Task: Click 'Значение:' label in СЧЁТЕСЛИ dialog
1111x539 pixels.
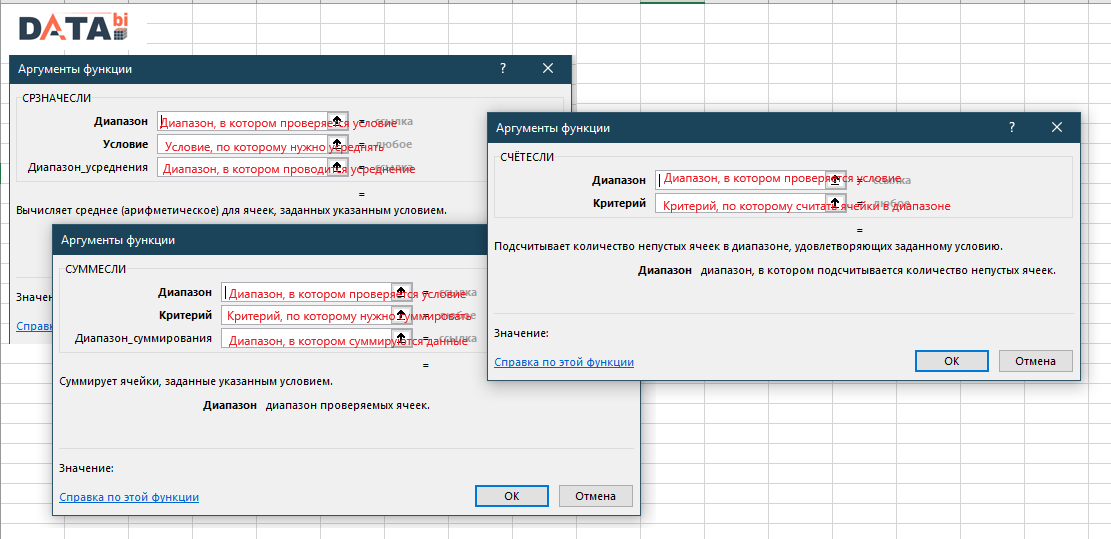Action: pos(521,333)
